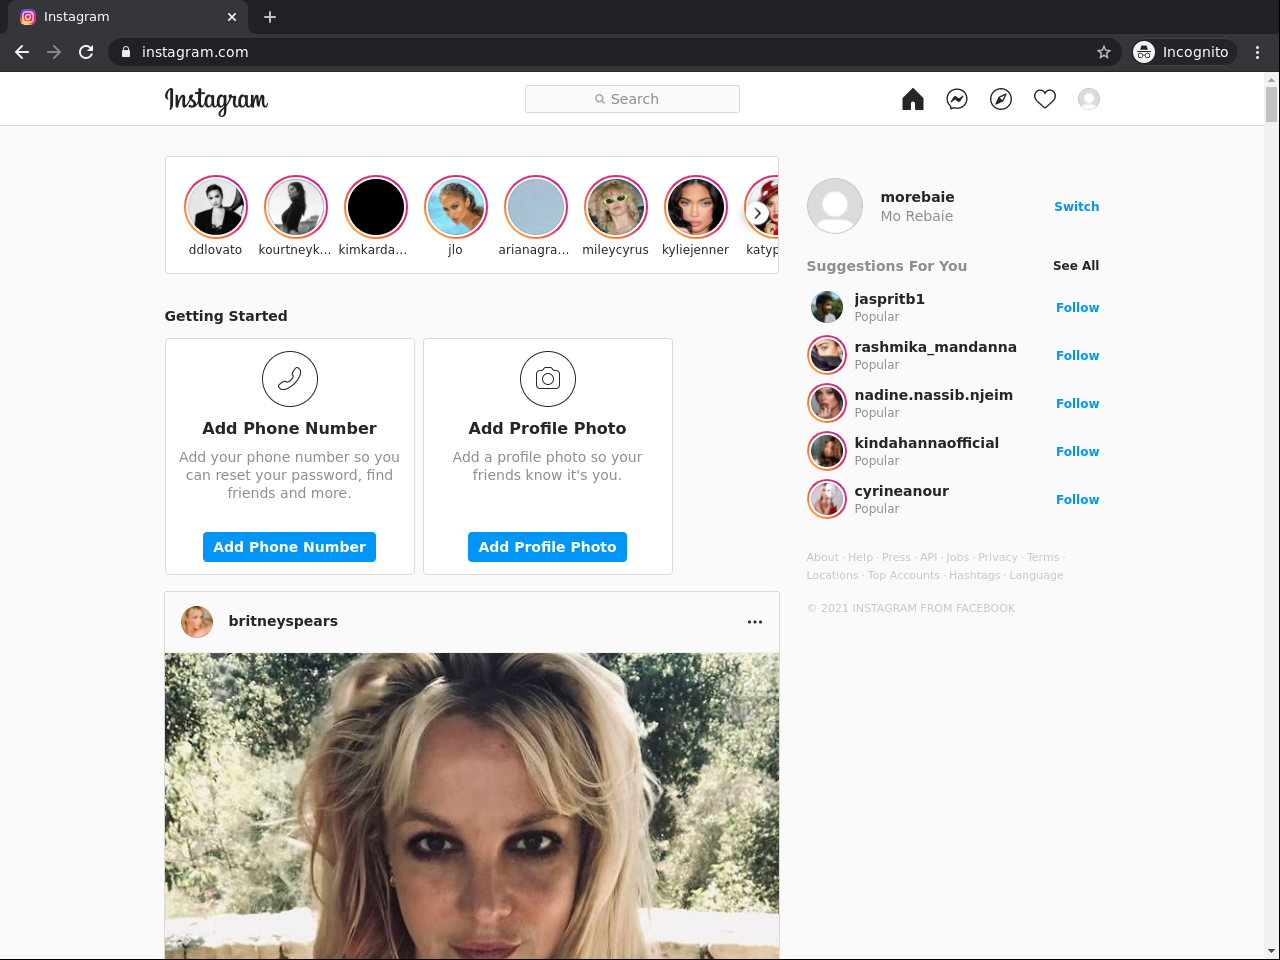Viewport: 1280px width, 960px height.
Task: Follow jaspritb1
Action: click(1077, 308)
